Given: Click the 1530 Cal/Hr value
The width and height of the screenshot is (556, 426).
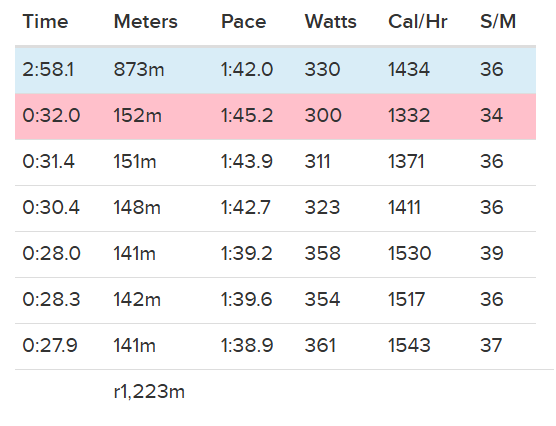Looking at the screenshot, I should (x=410, y=253).
